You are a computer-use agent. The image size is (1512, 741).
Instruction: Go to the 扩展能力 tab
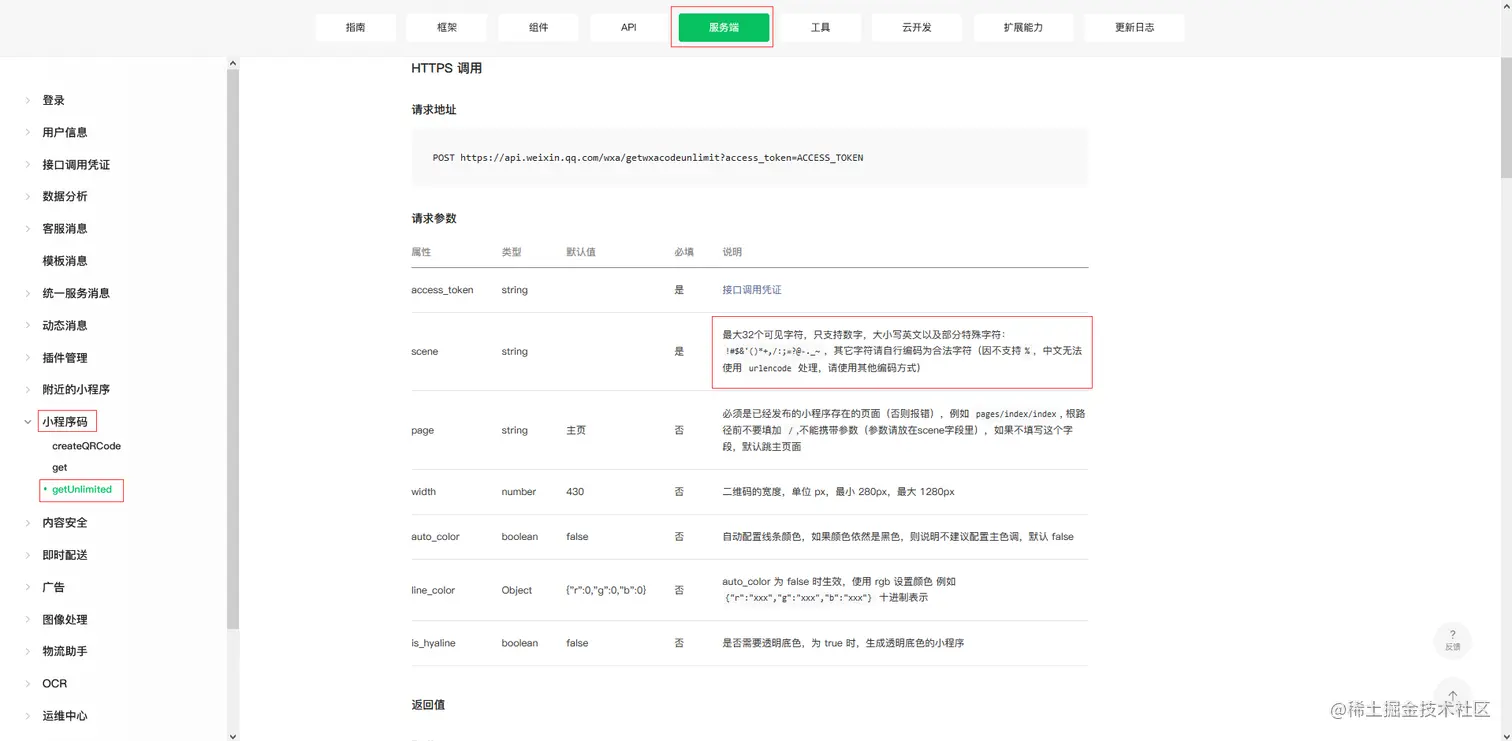(x=1023, y=28)
